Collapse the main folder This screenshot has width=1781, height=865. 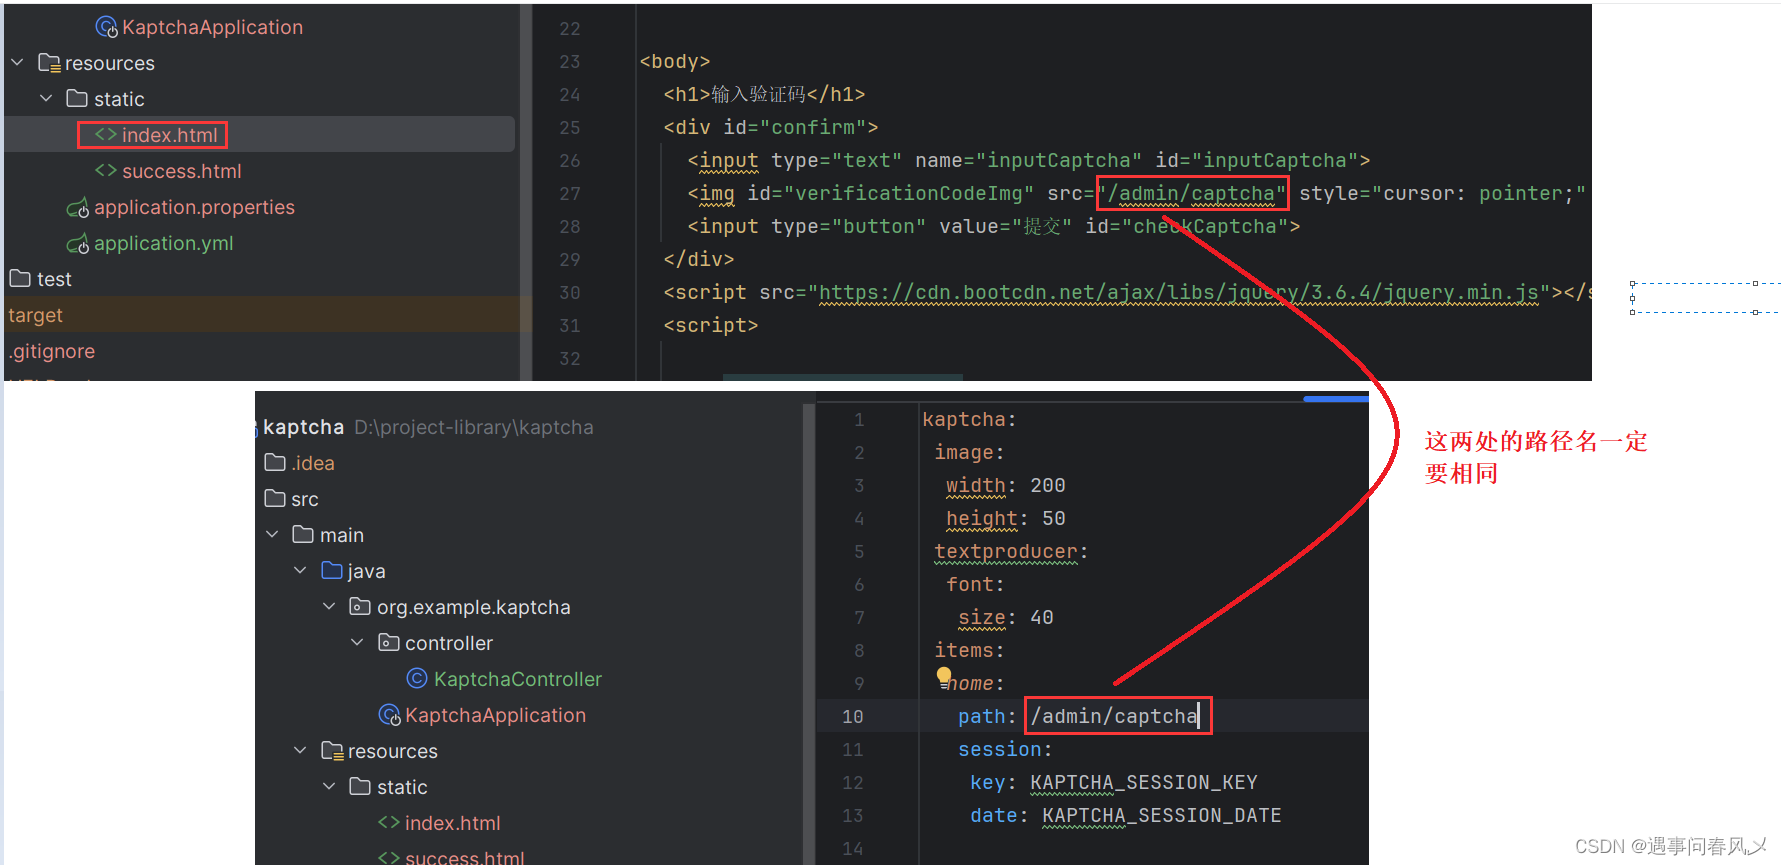pyautogui.click(x=272, y=534)
